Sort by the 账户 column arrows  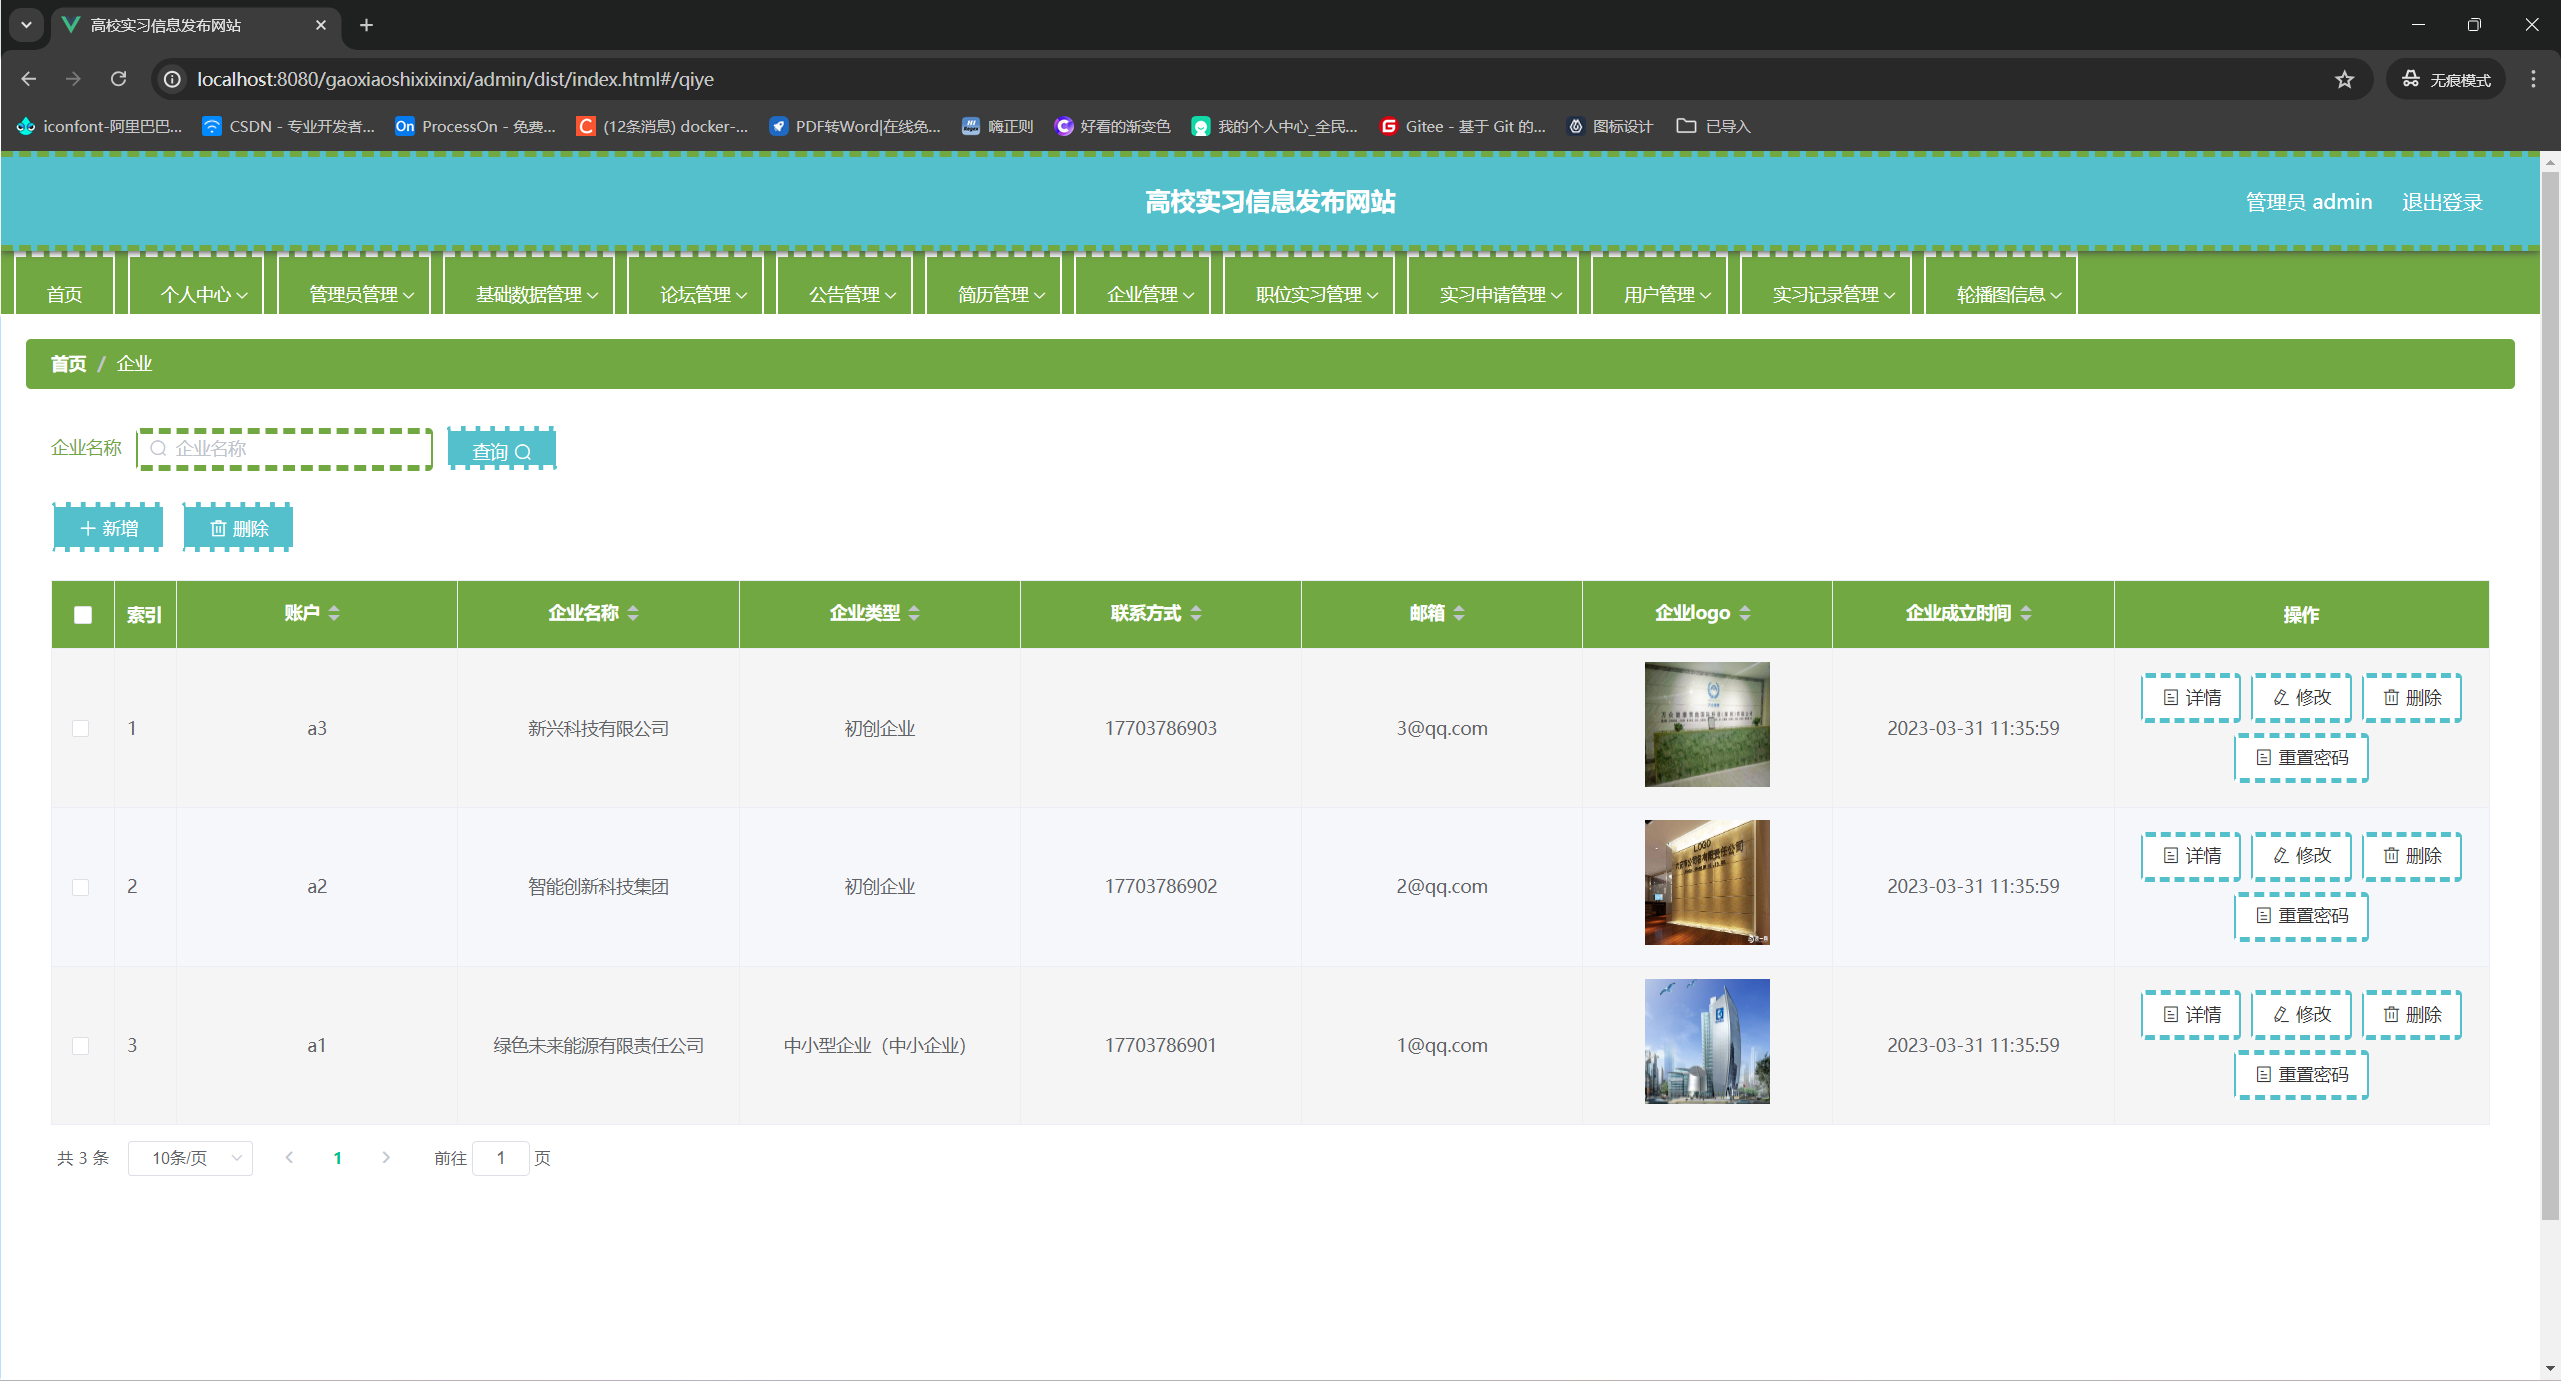[334, 613]
